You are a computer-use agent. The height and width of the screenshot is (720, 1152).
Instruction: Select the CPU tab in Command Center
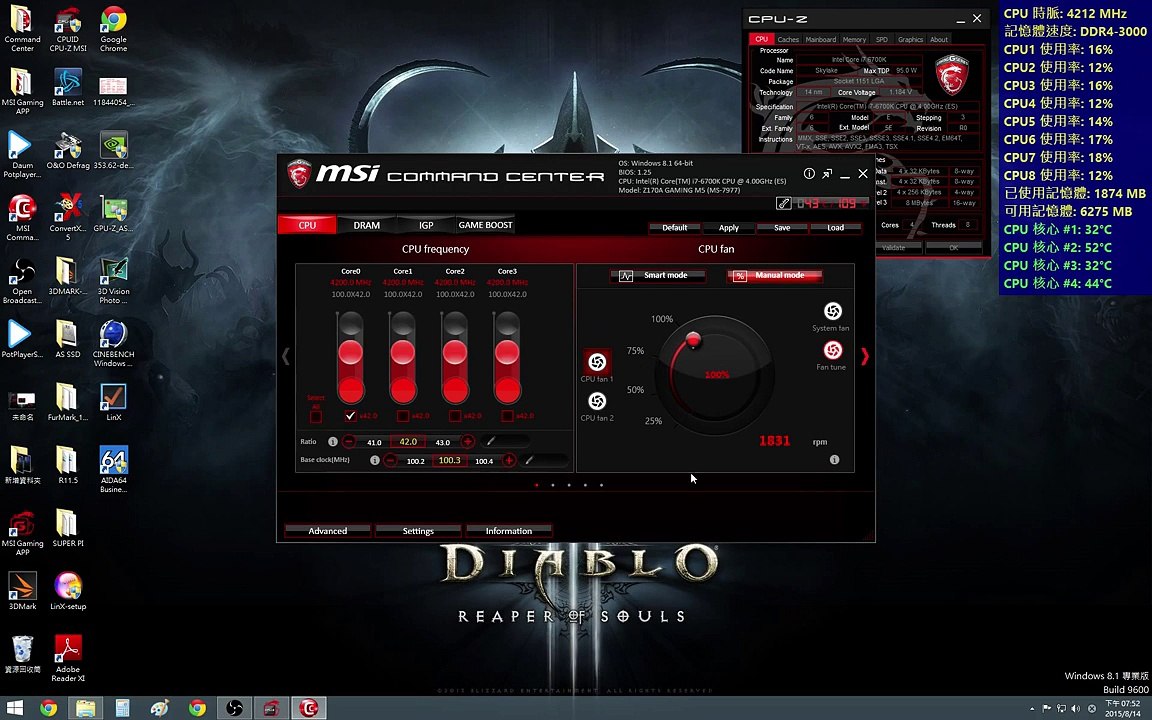pyautogui.click(x=307, y=225)
